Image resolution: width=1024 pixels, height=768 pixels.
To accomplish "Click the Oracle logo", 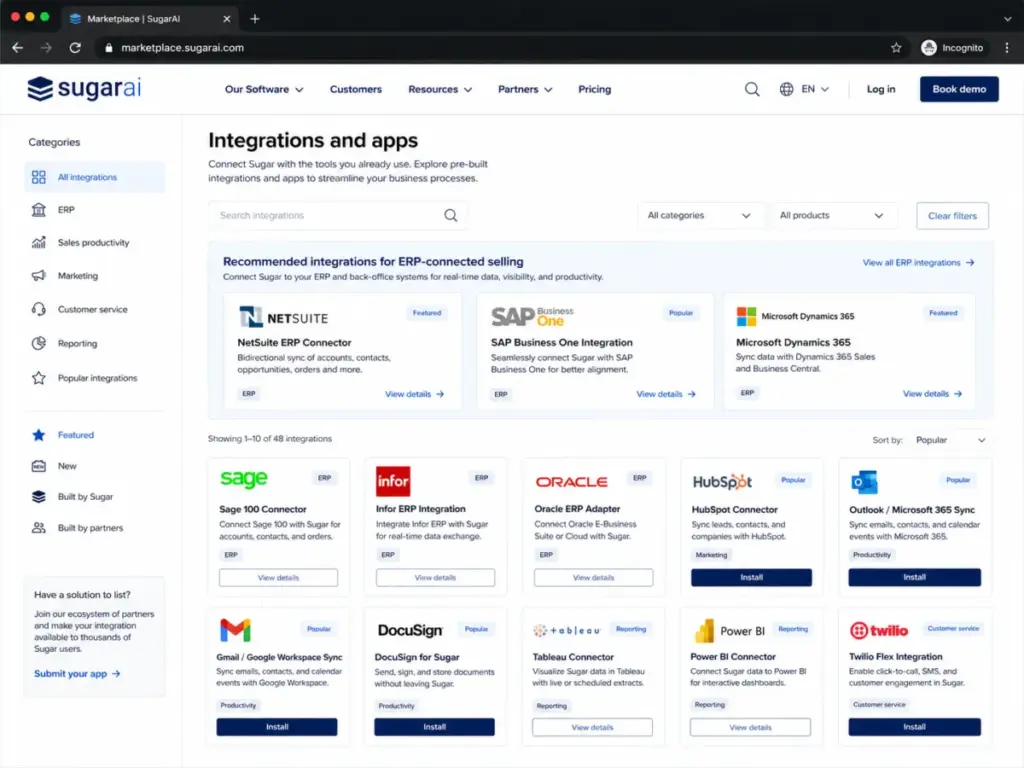I will click(x=571, y=482).
